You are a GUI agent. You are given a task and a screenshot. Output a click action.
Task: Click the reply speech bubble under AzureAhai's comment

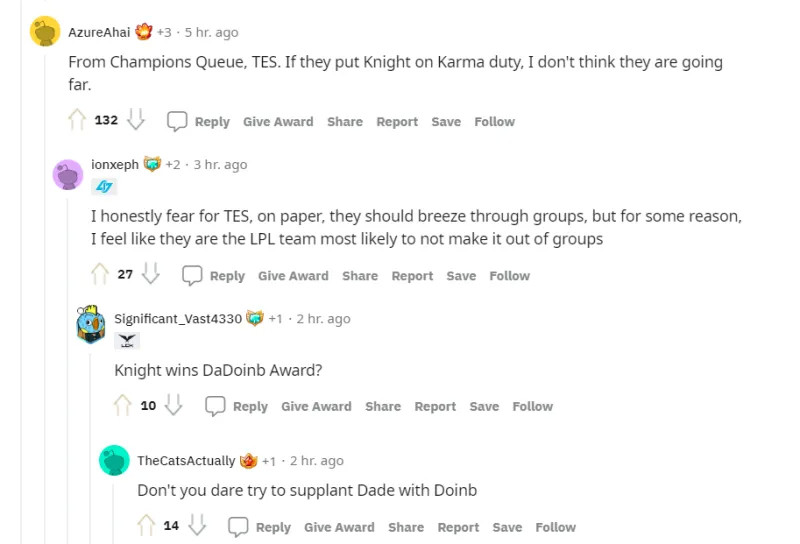pyautogui.click(x=177, y=121)
